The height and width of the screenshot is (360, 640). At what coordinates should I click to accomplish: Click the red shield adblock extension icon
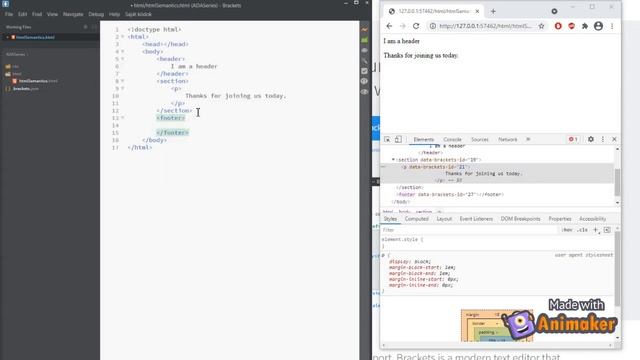[x=571, y=26]
